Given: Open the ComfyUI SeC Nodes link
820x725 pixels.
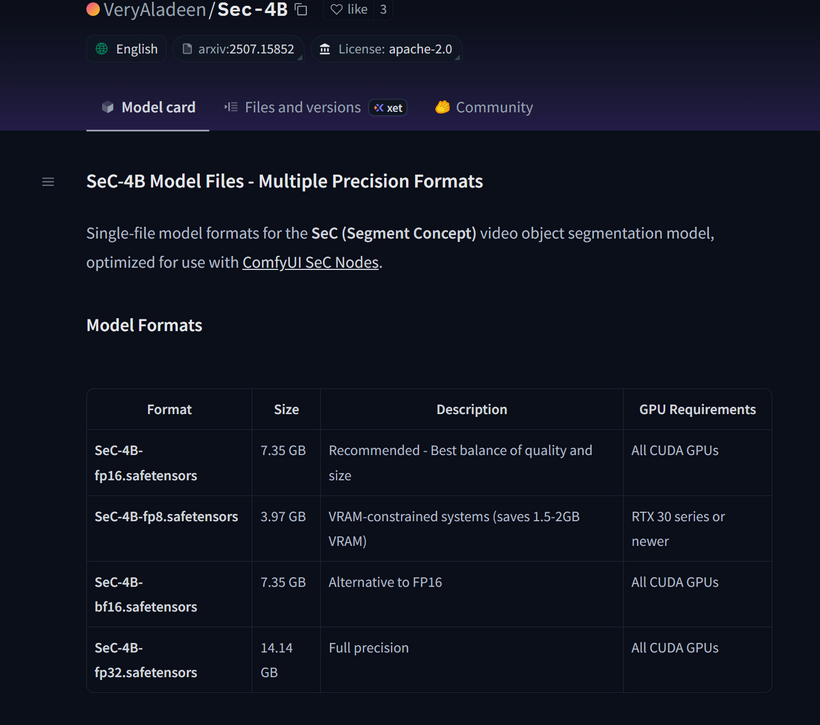Looking at the screenshot, I should coord(310,263).
